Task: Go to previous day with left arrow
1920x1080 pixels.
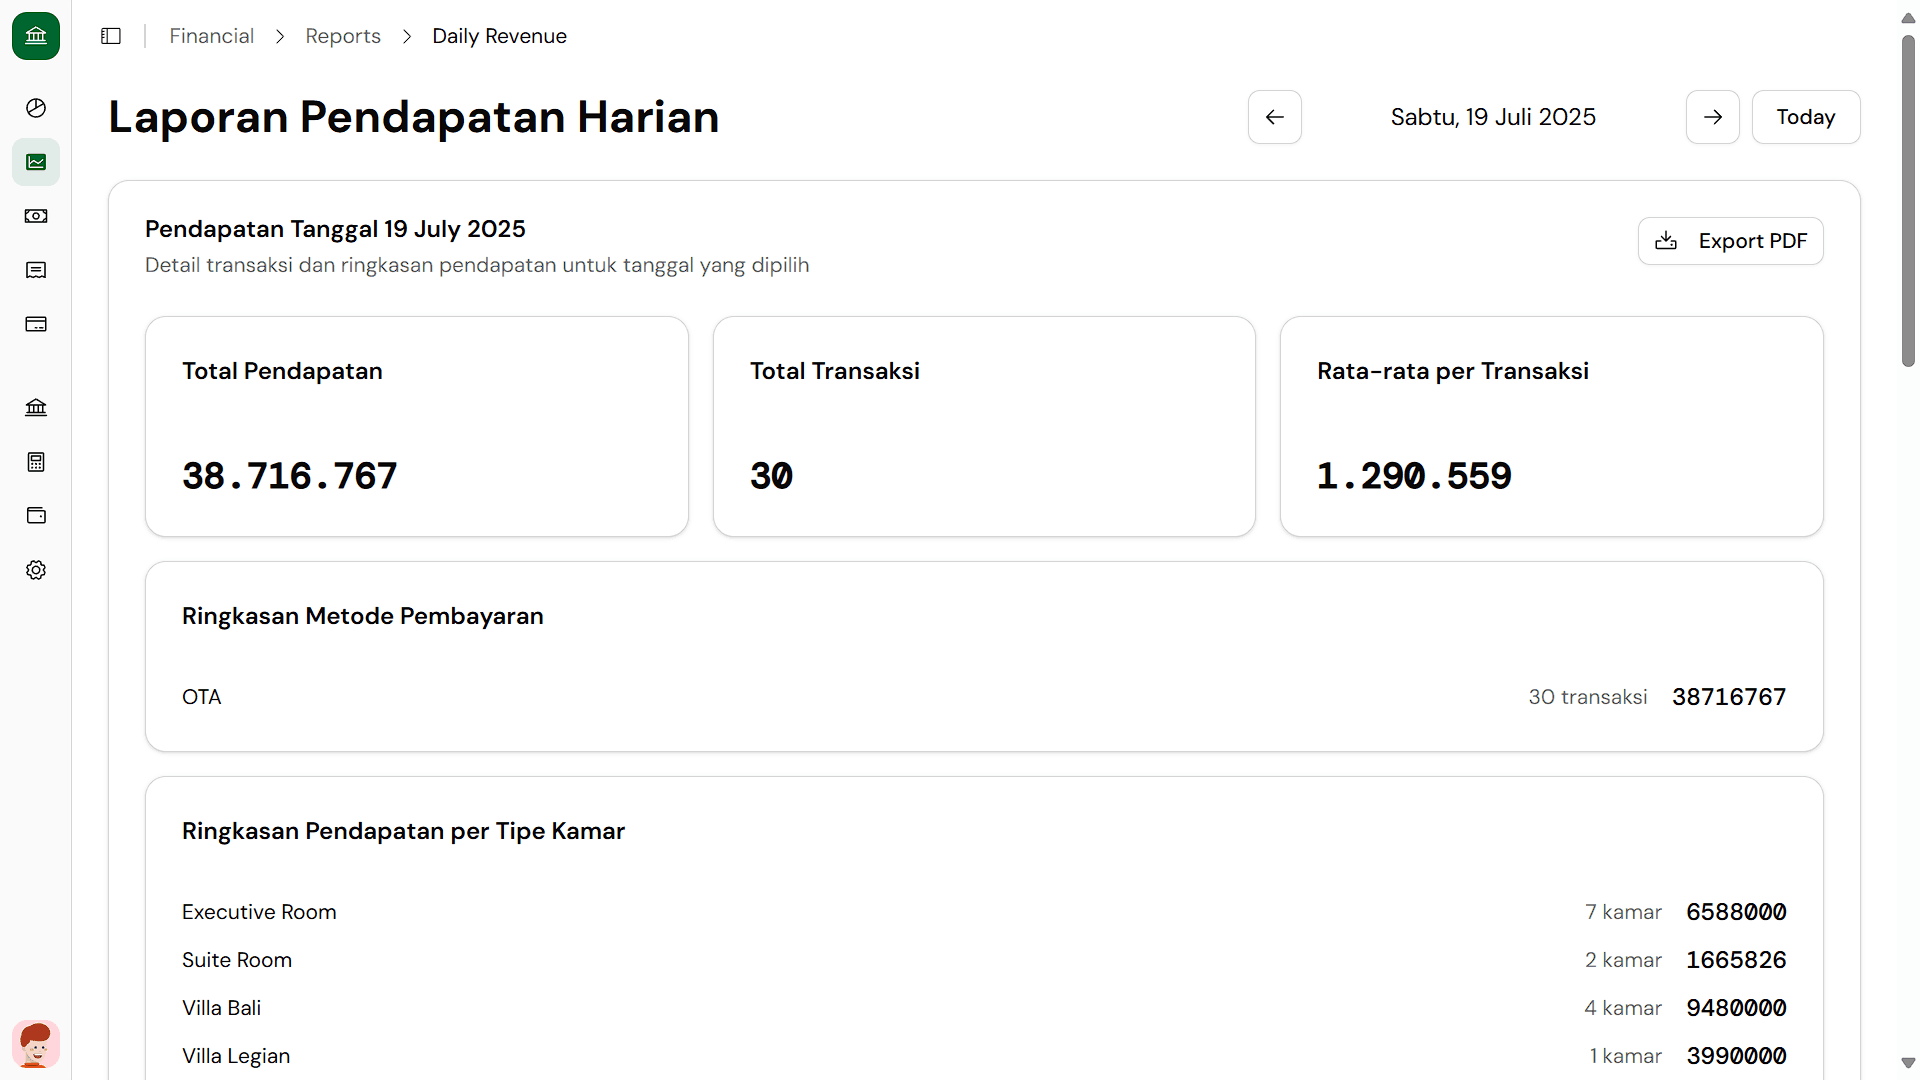Action: click(1274, 116)
